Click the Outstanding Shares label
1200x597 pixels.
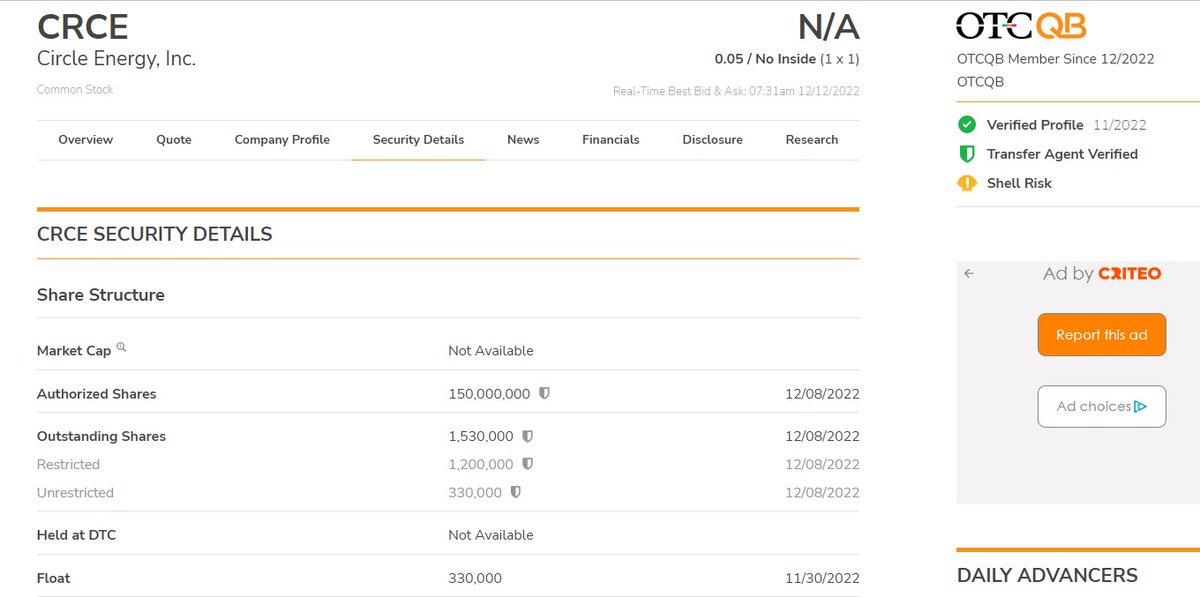coord(101,436)
